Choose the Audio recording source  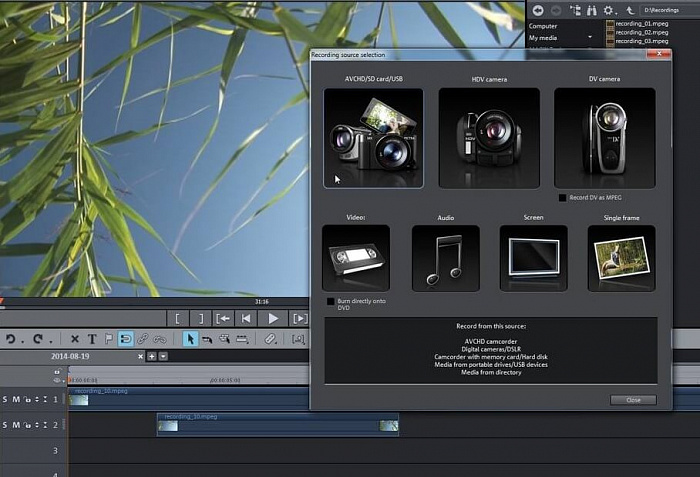click(446, 258)
